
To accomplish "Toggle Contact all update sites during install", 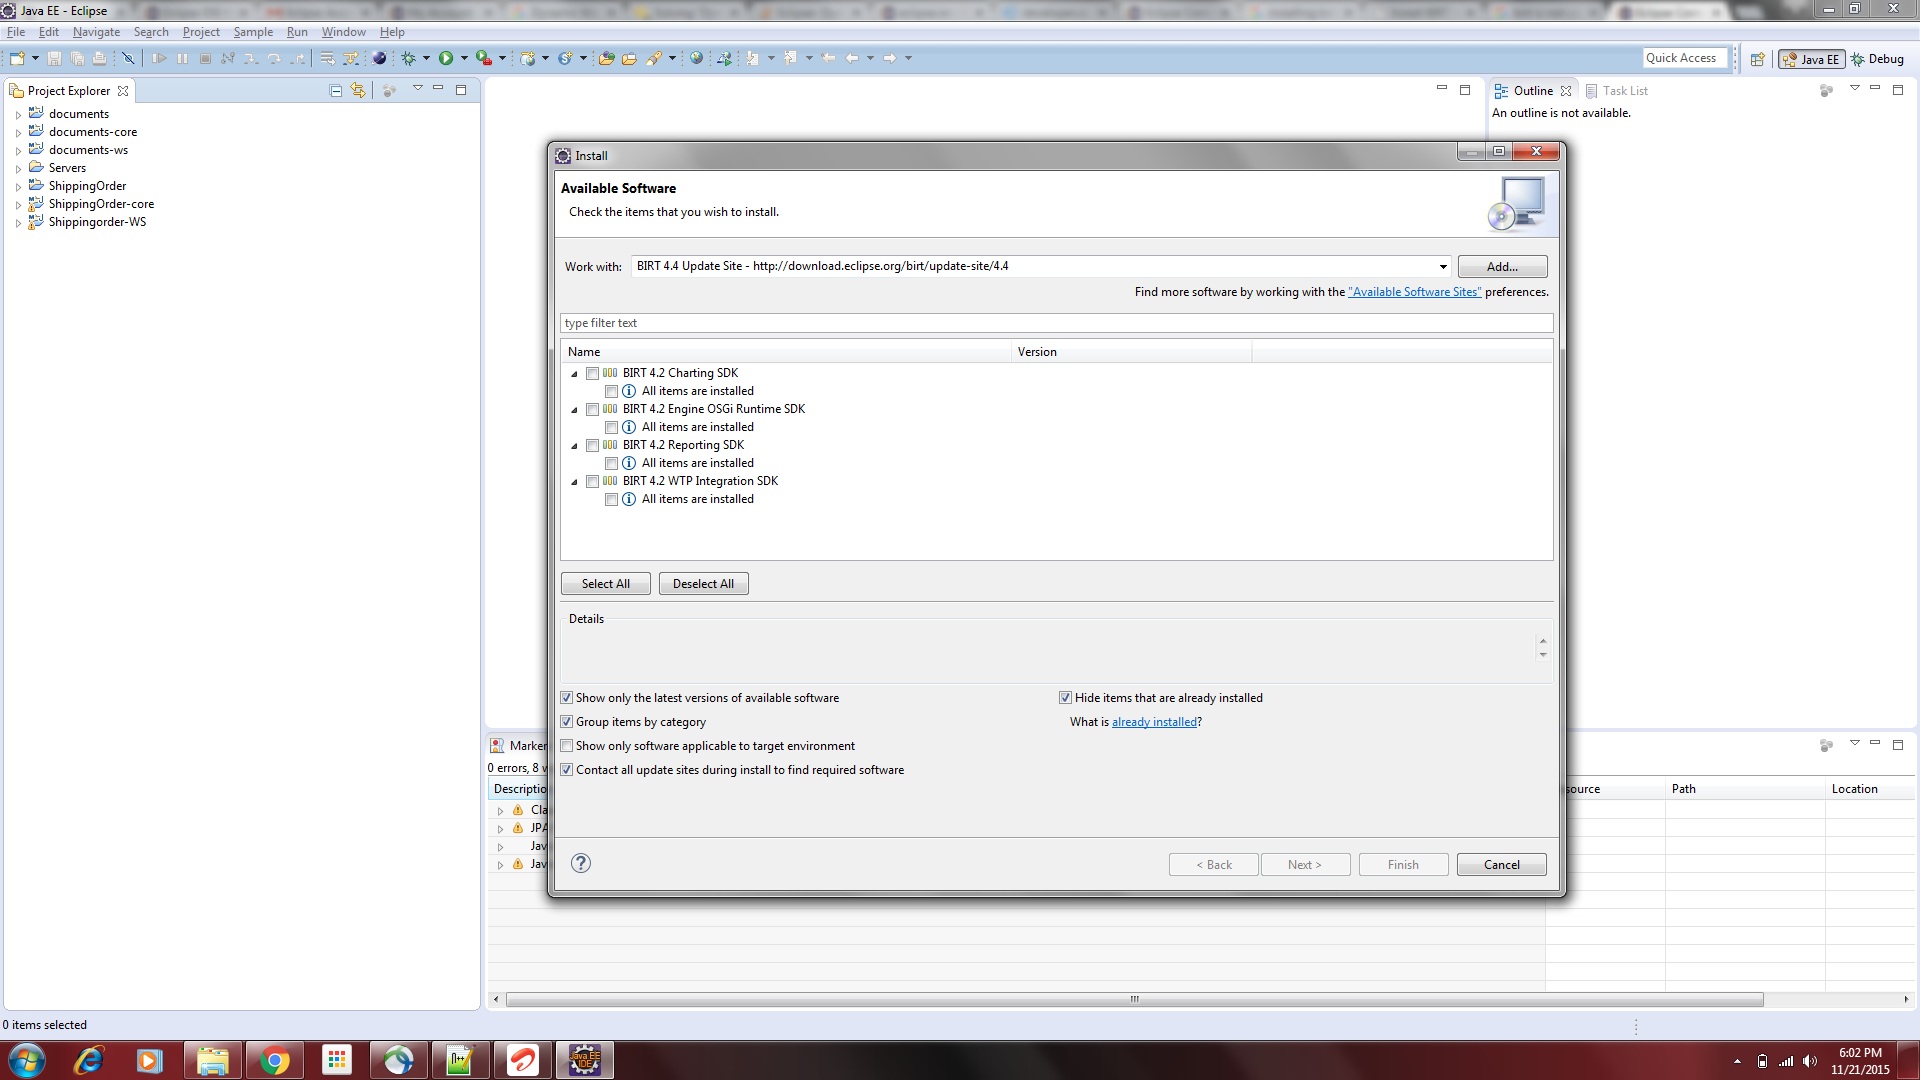I will 567,770.
